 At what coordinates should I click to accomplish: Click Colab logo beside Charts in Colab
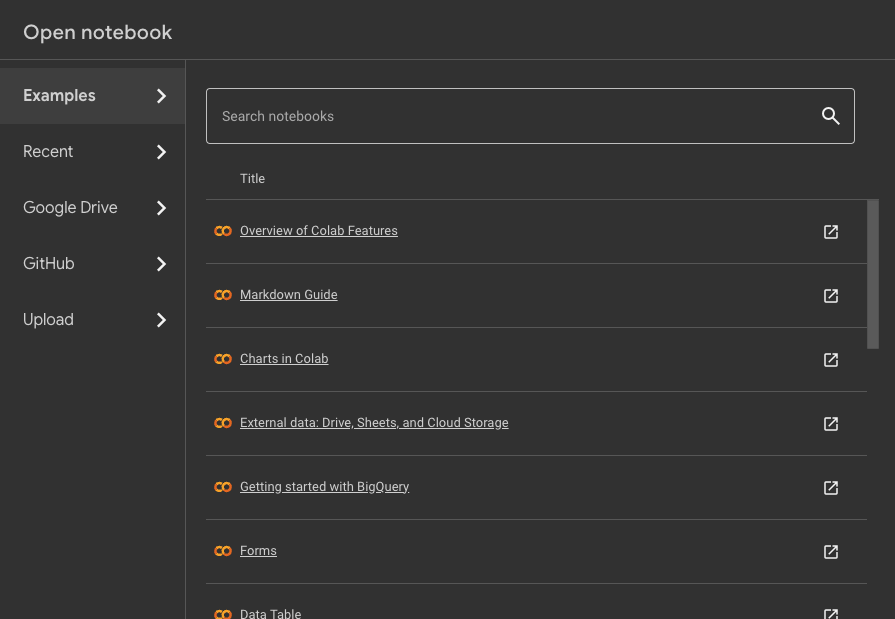(x=223, y=359)
